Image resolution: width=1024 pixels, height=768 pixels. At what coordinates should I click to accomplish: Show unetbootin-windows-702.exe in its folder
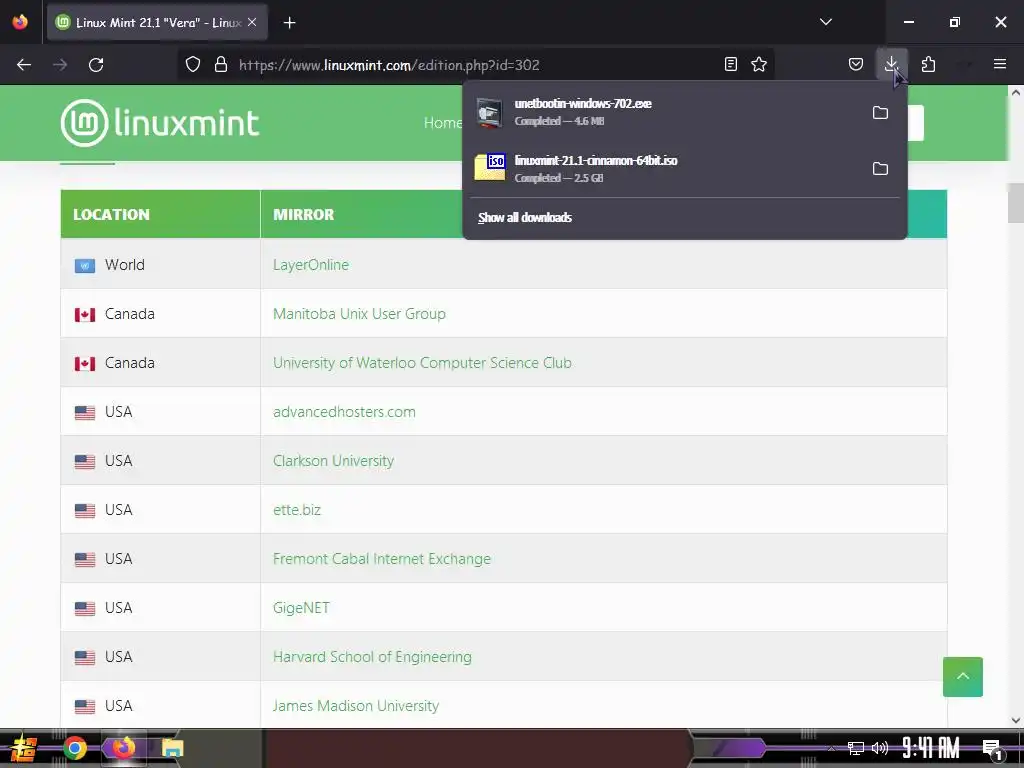click(880, 112)
